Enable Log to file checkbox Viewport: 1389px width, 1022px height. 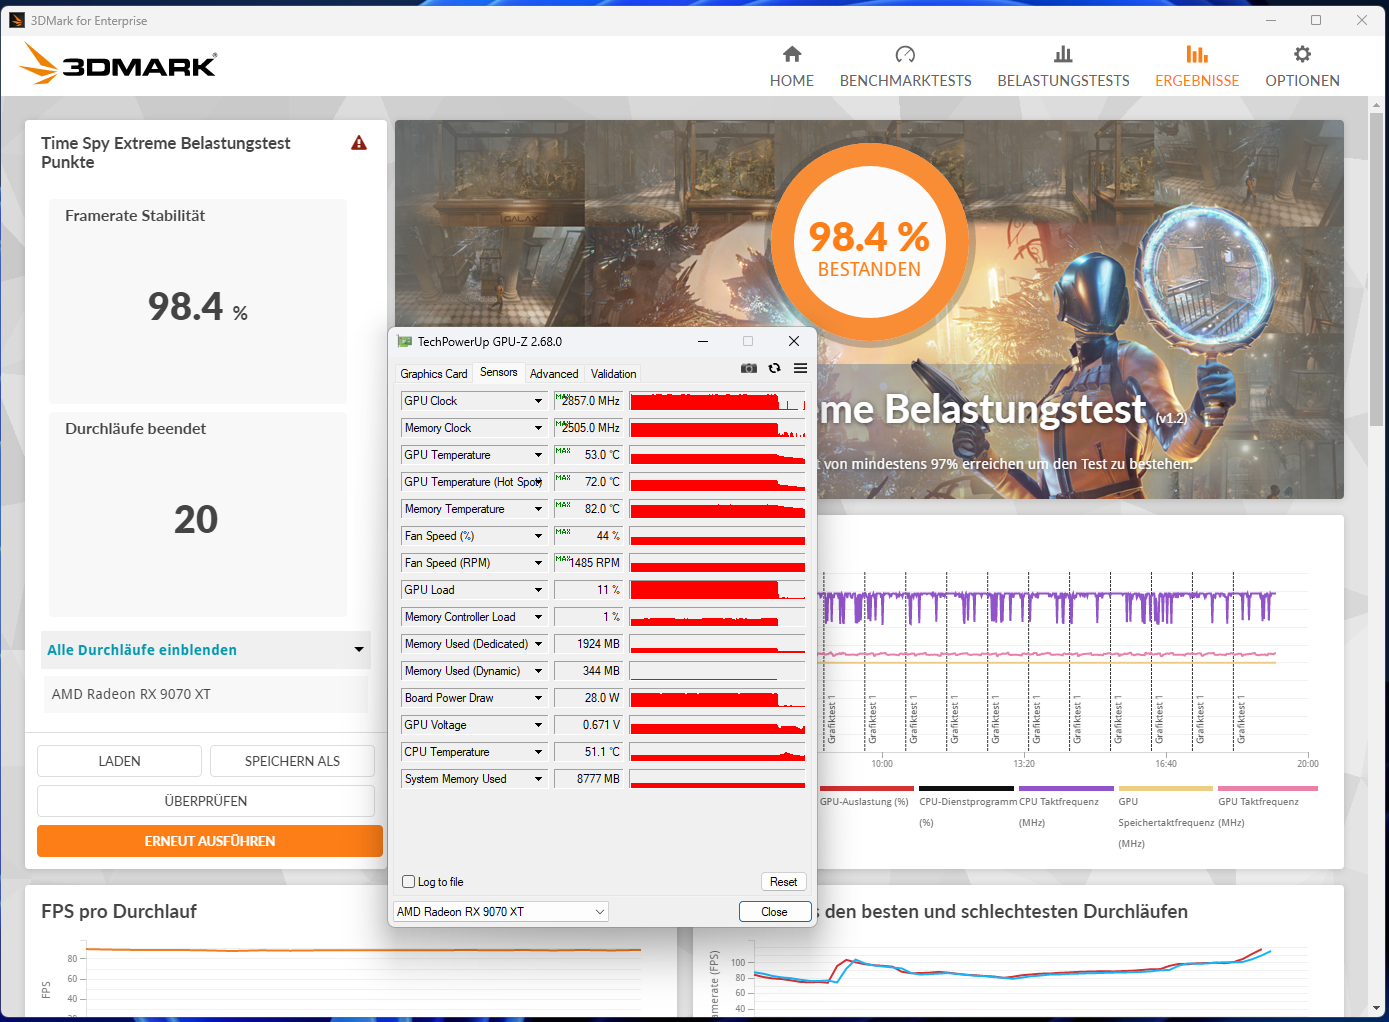click(408, 882)
